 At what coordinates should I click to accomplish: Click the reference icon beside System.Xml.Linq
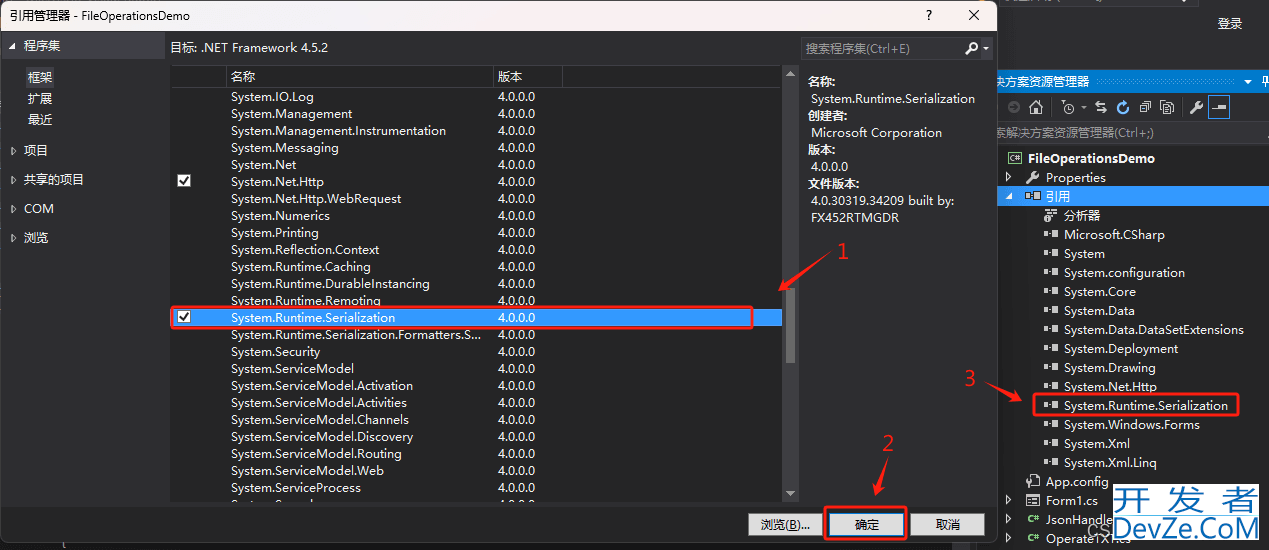pos(1051,462)
